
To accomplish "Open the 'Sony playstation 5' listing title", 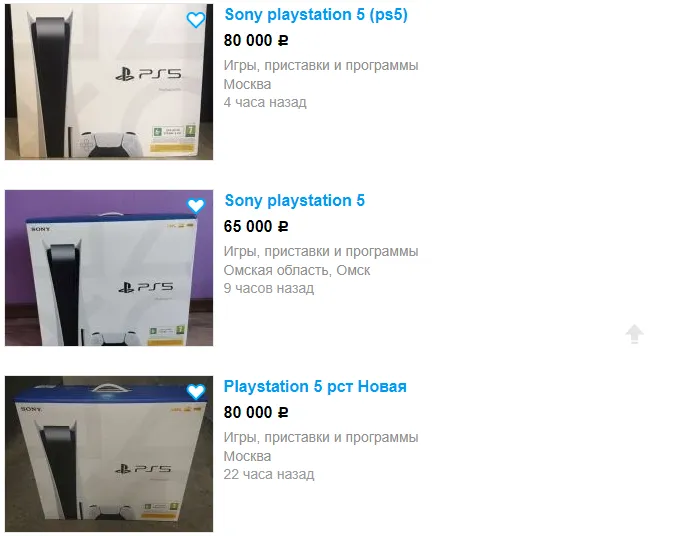I will [x=294, y=201].
